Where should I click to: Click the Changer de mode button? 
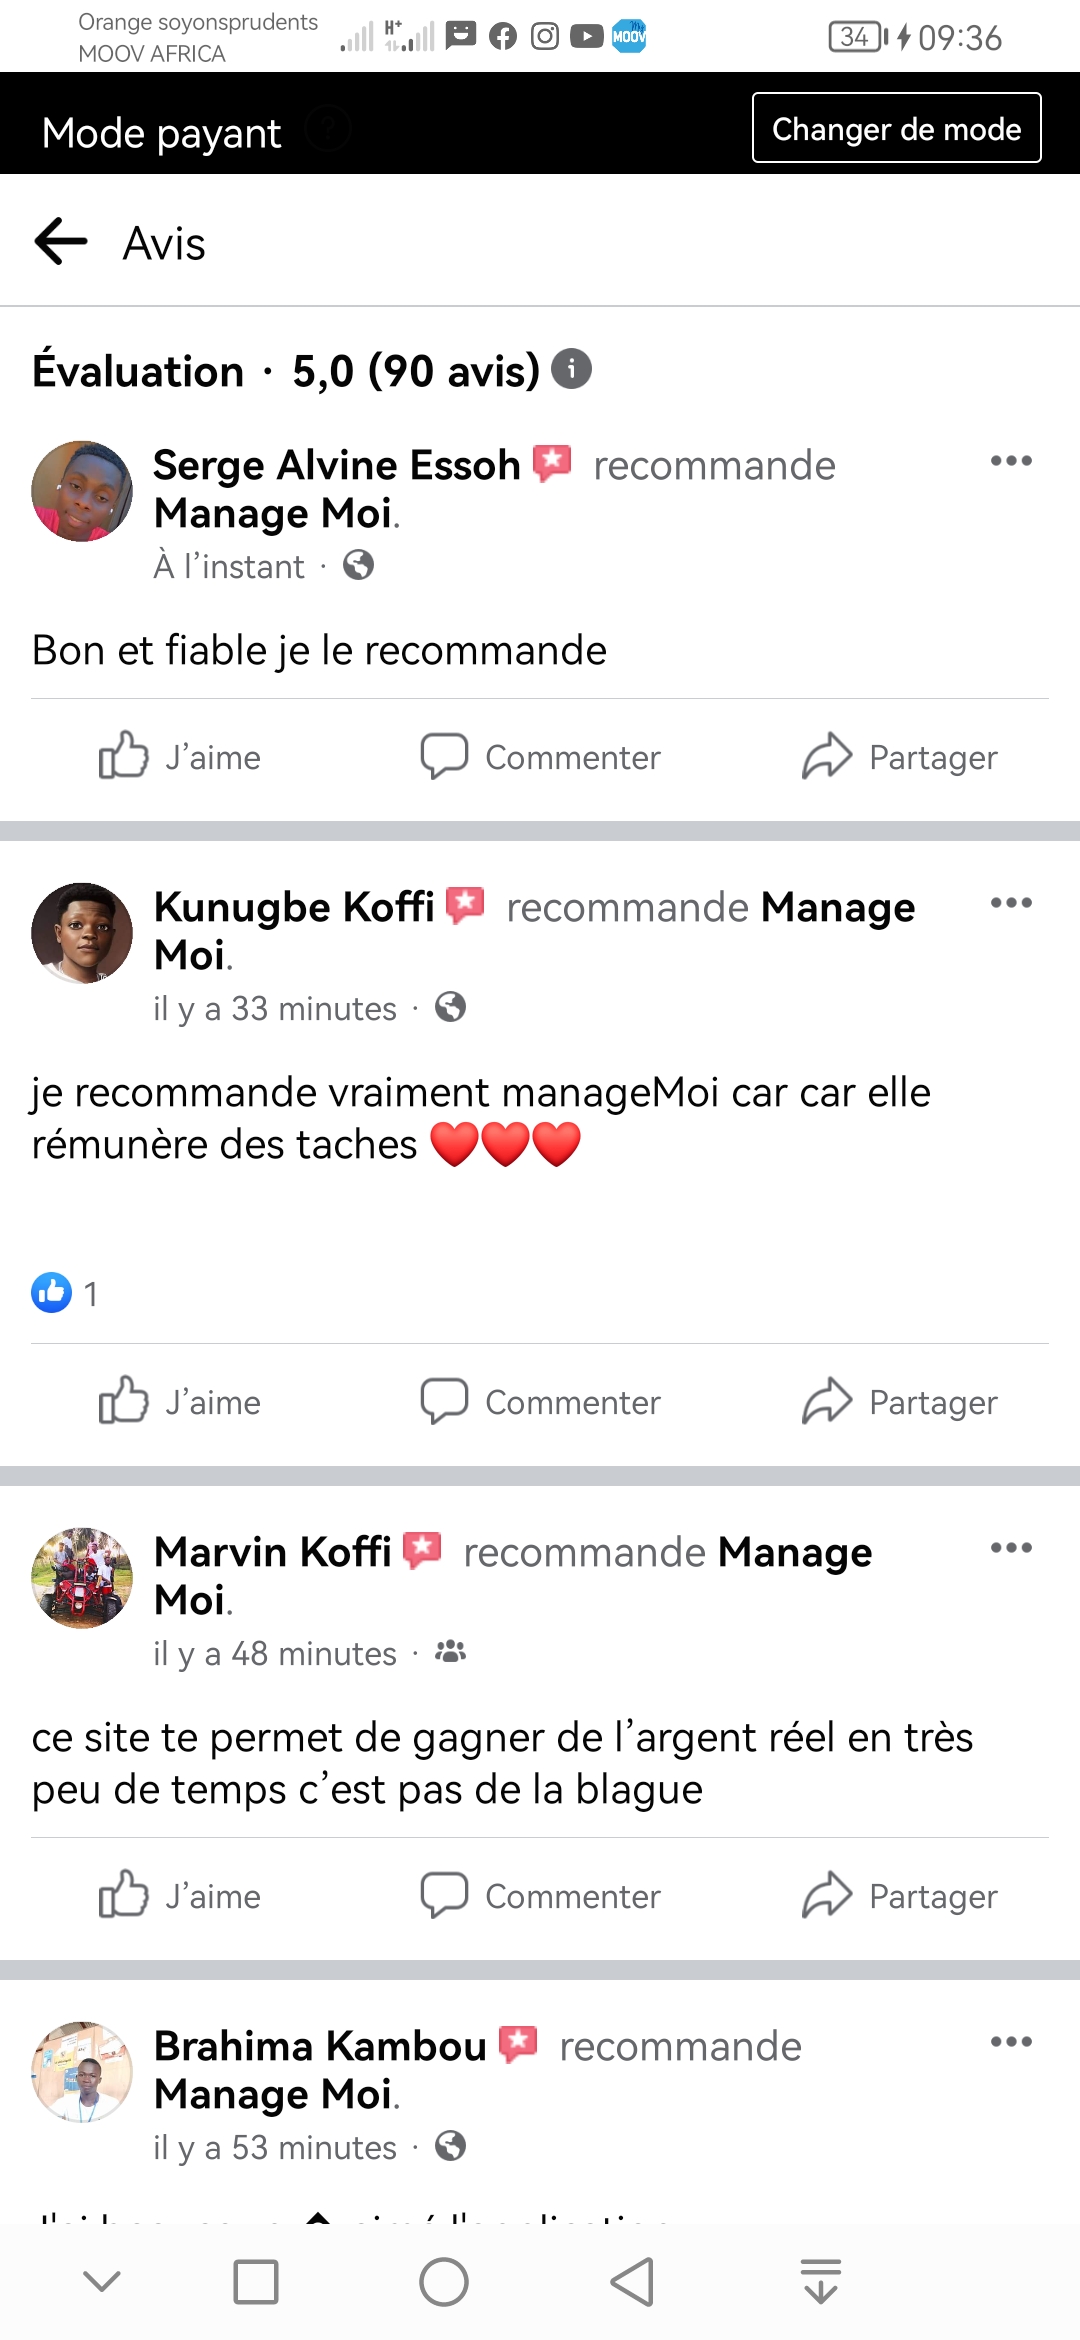tap(896, 128)
